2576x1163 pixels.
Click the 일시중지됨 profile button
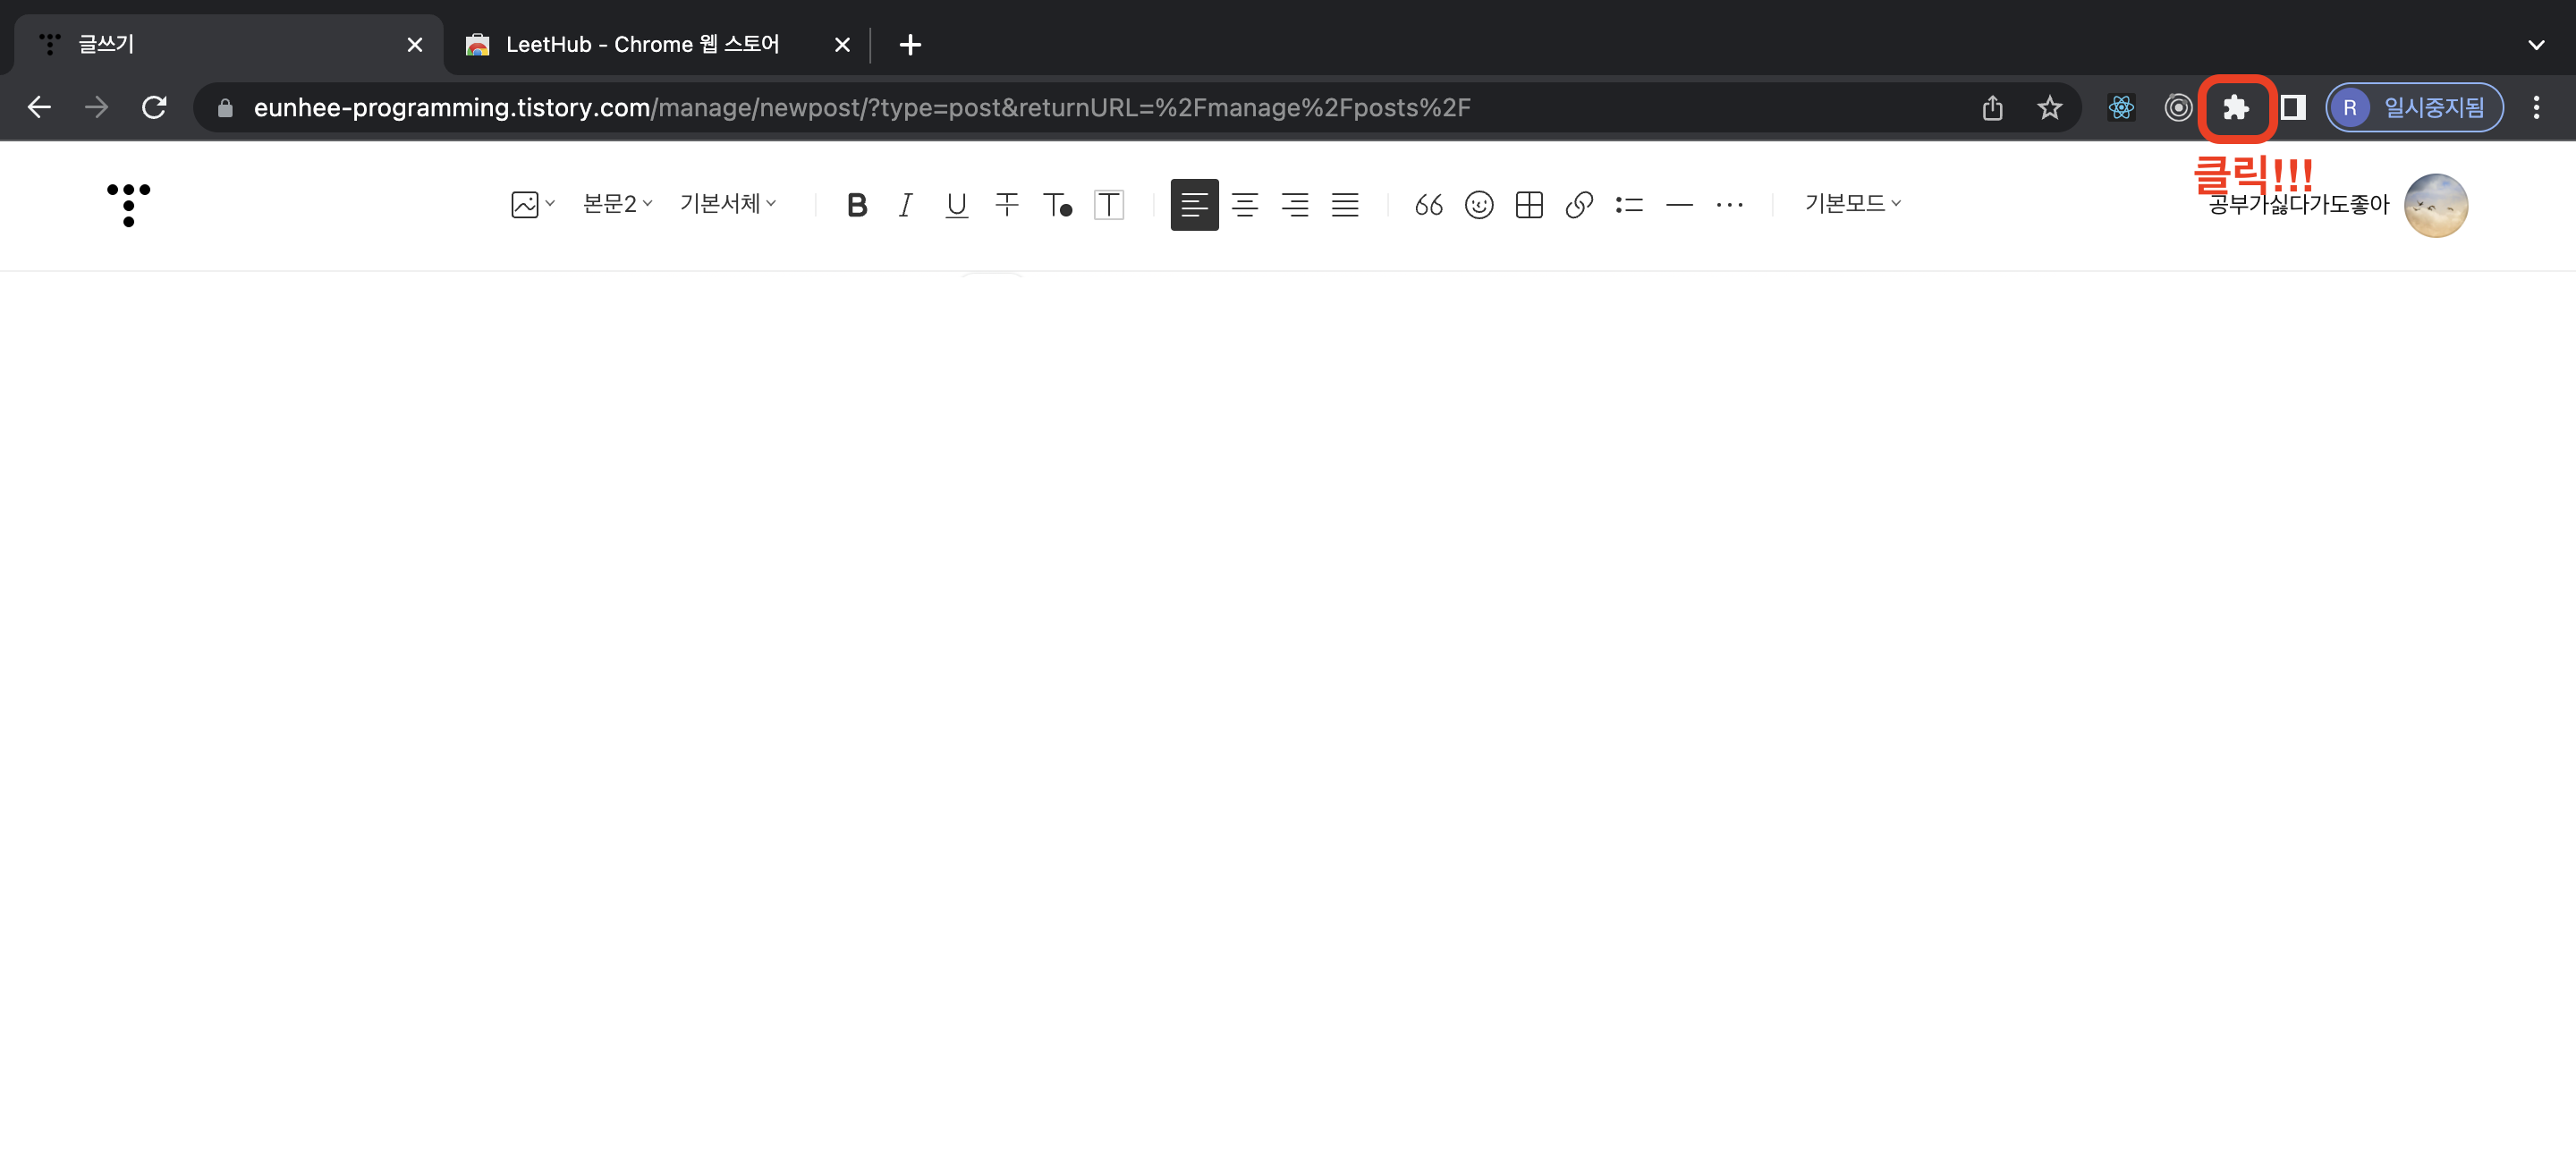tap(2414, 107)
